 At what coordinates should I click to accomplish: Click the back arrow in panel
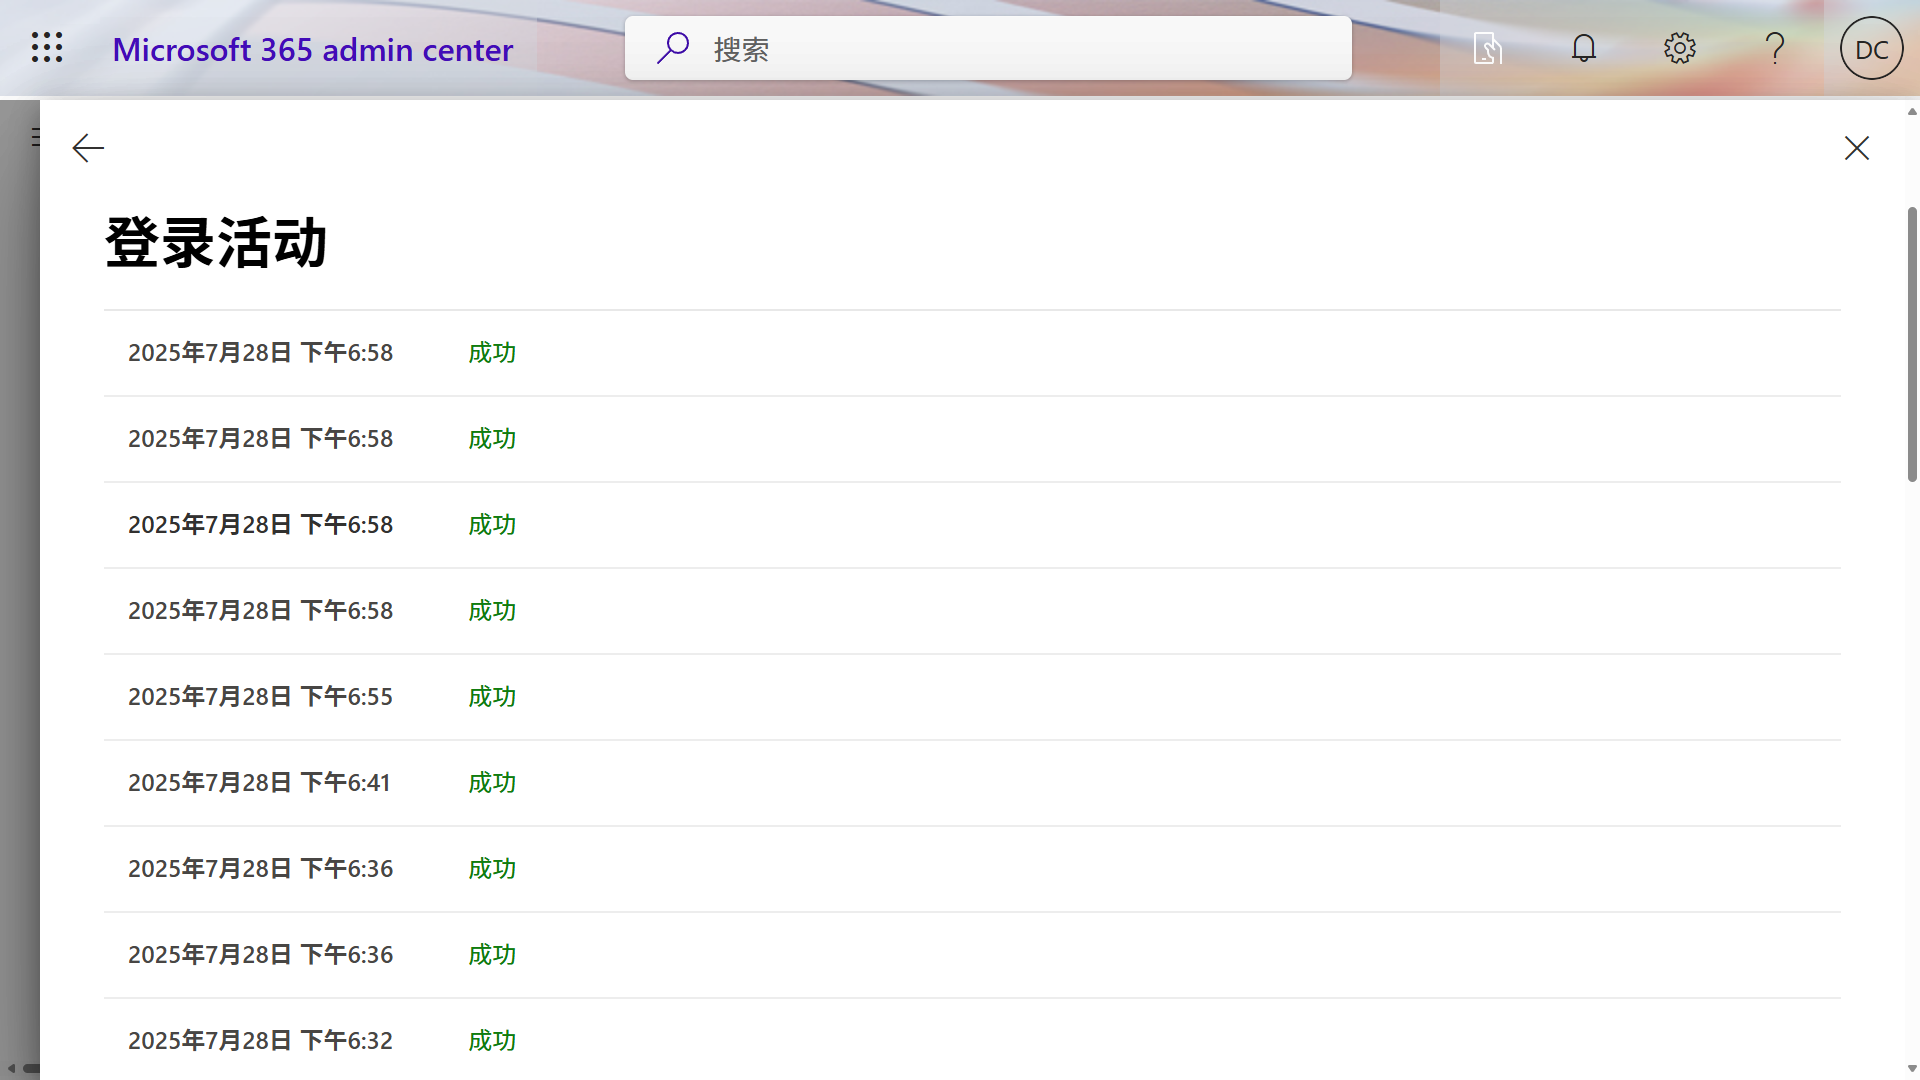point(88,148)
